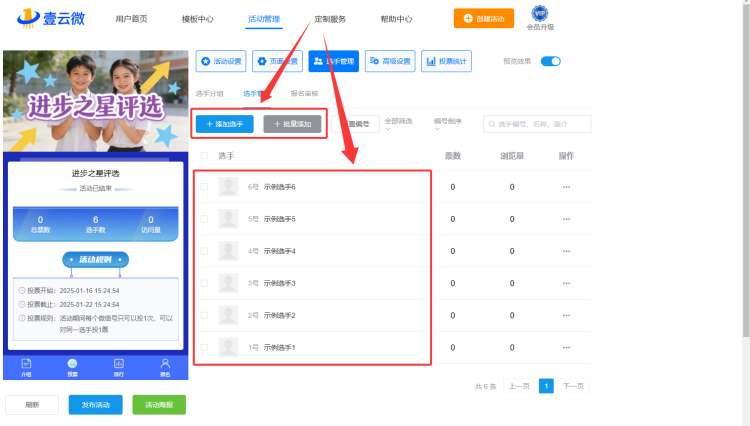
Task: Open the 投票统计 tab
Action: coord(446,61)
